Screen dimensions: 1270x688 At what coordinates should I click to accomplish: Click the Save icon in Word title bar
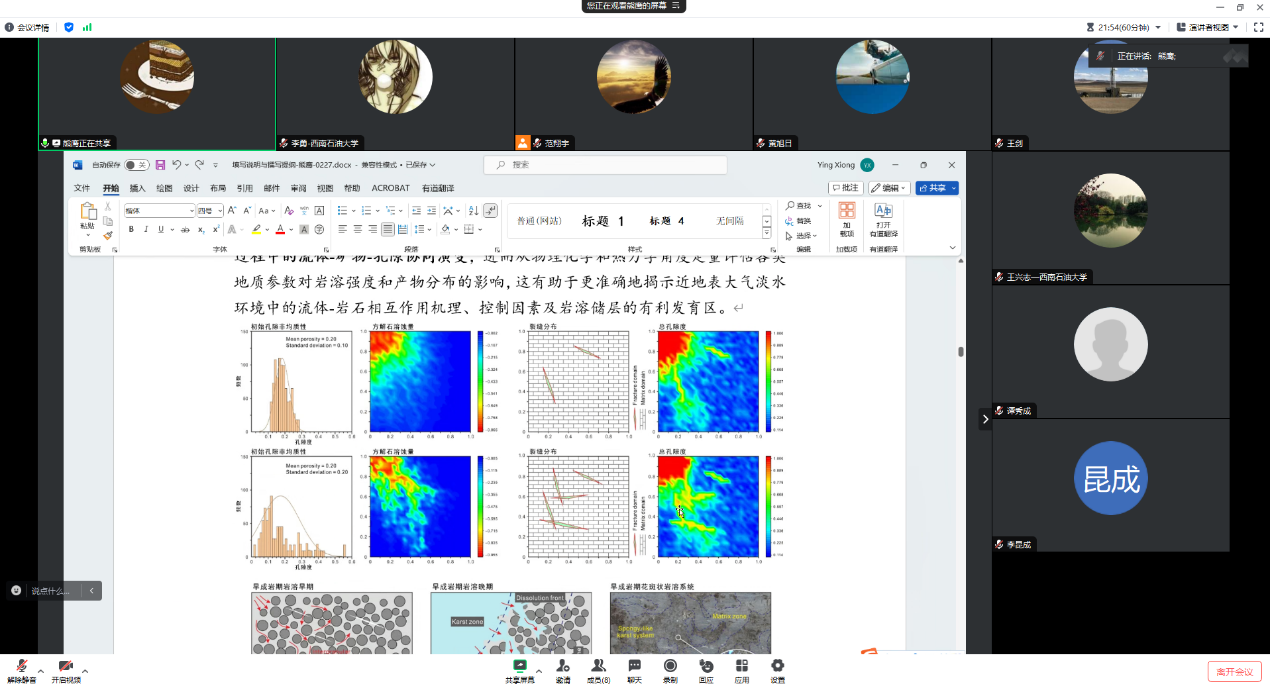160,165
